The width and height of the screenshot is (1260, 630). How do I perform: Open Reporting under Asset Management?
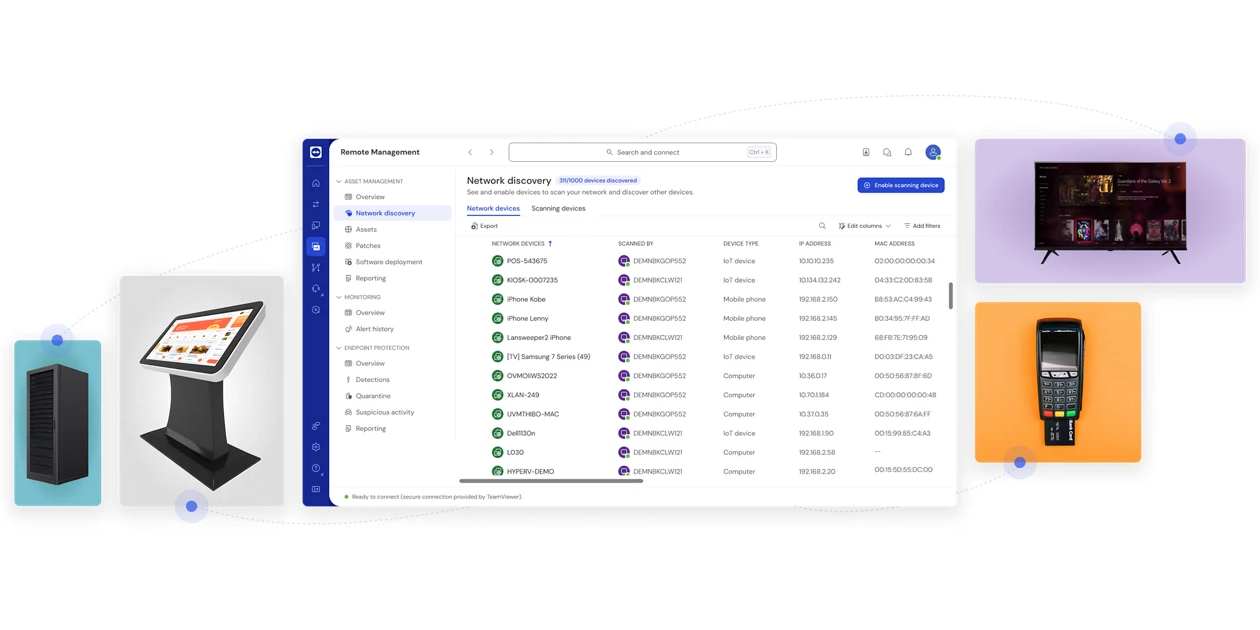click(x=371, y=278)
